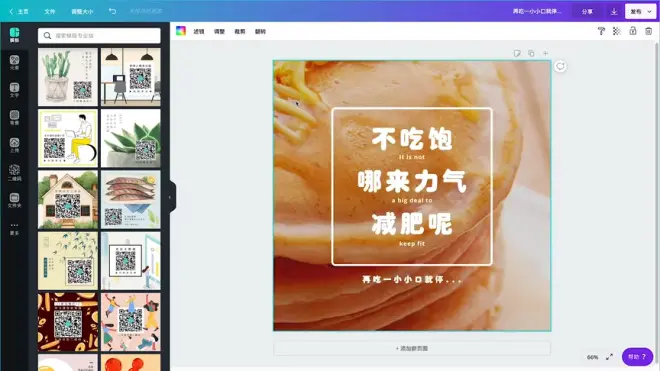This screenshot has height=371, width=660.
Task: Select the fish illustration QR template
Action: [x=131, y=200]
